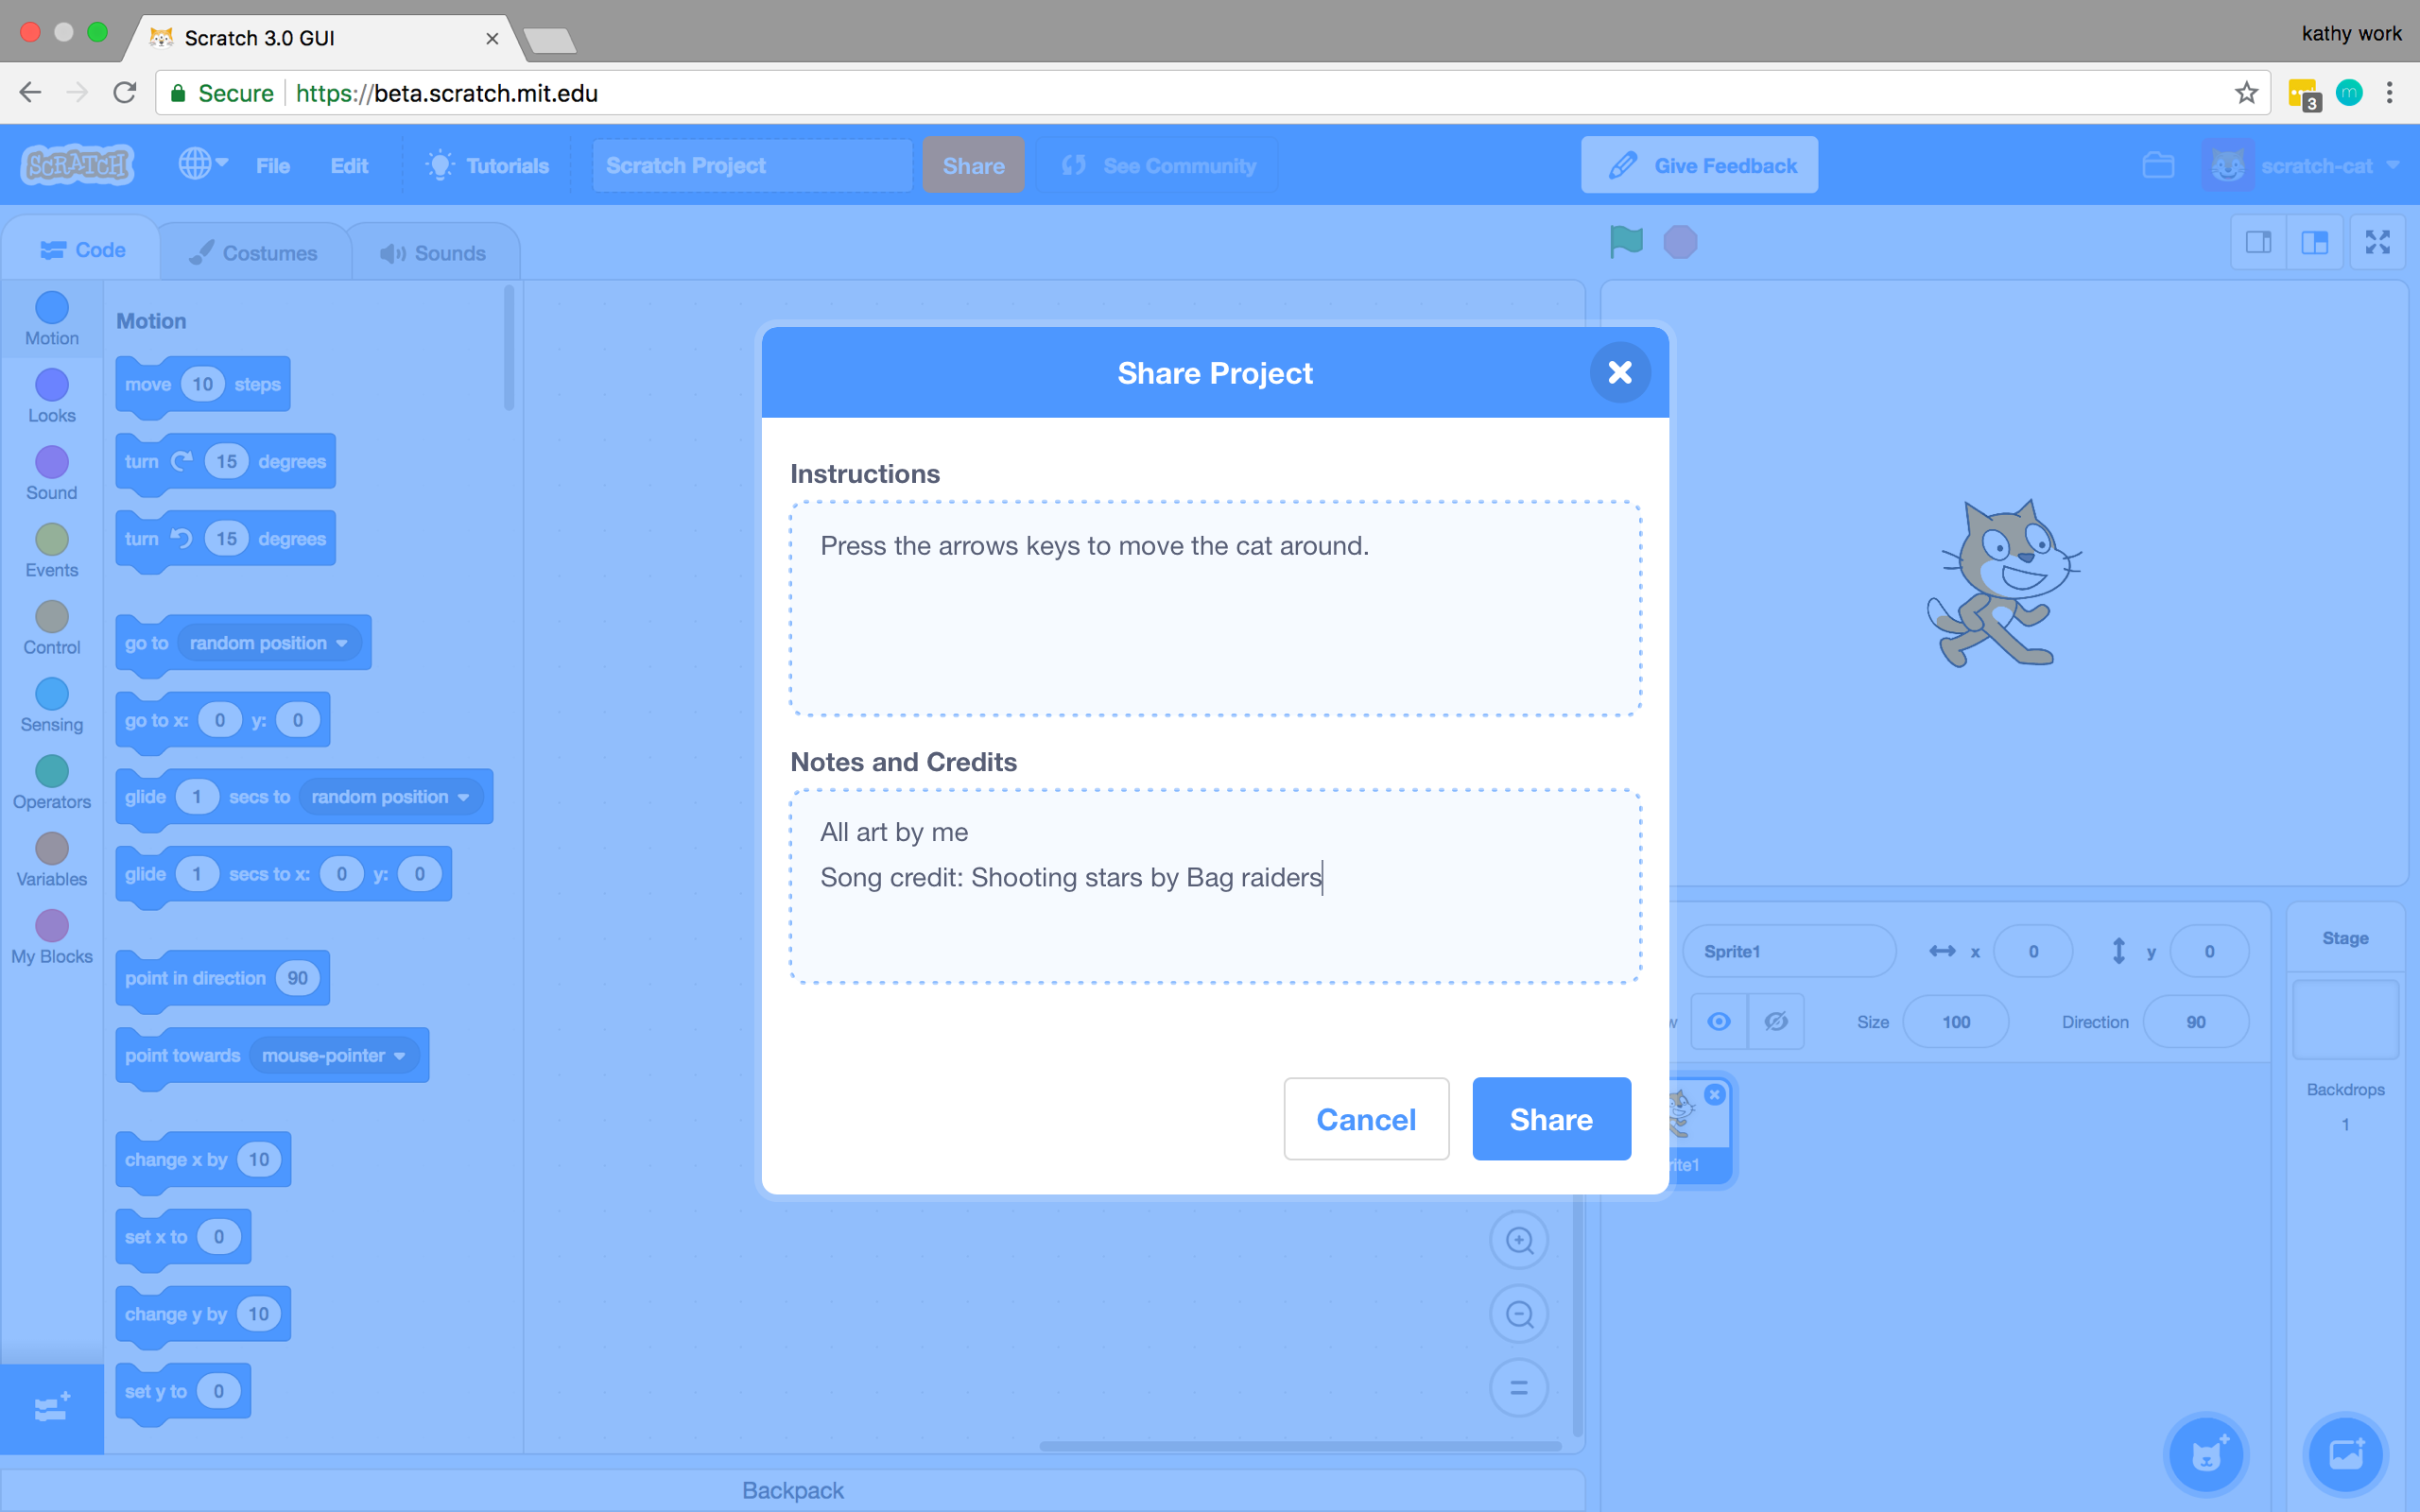Cancel sharing the project
The width and height of the screenshot is (2420, 1512).
(1366, 1119)
